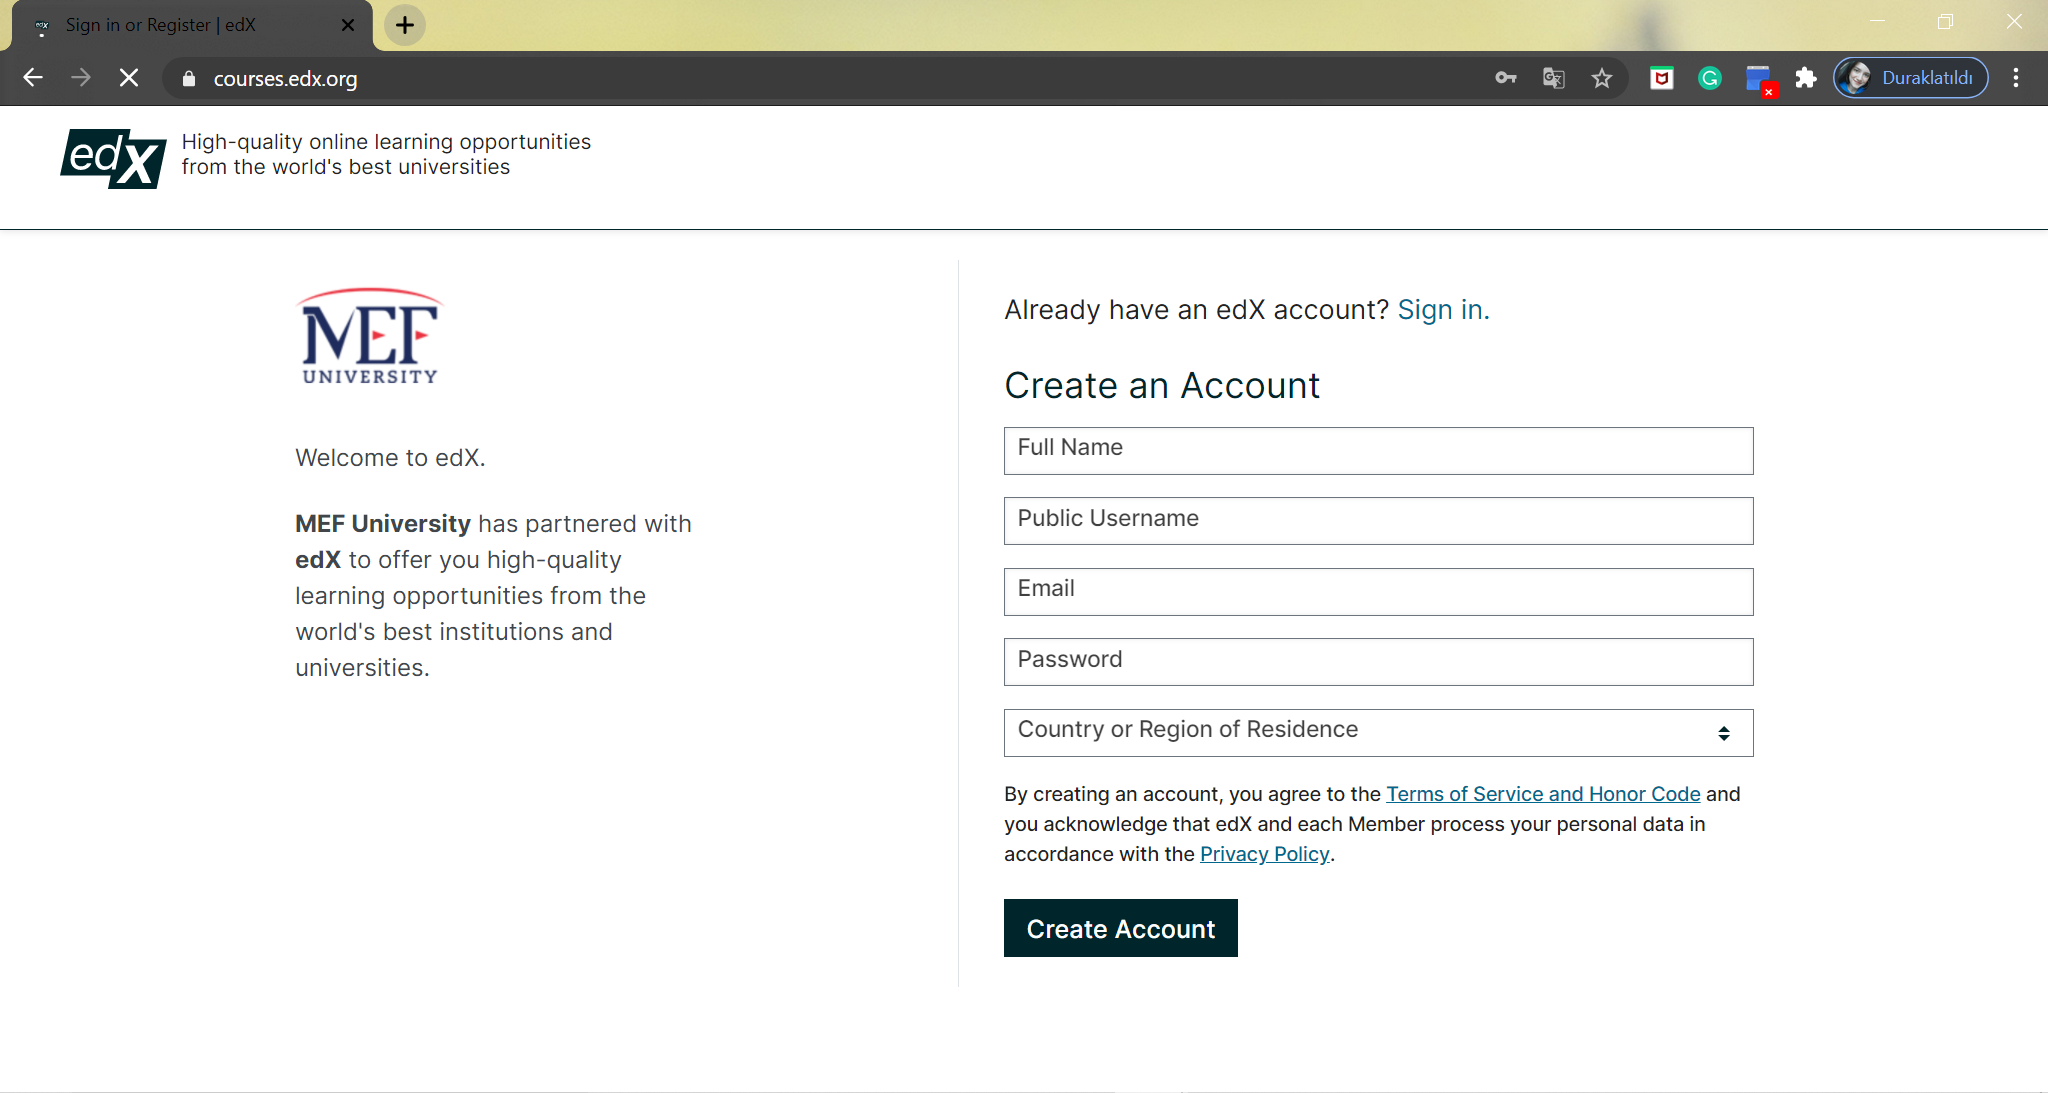
Task: Click 'High-quality online learning opportunities' tagline
Action: click(386, 142)
